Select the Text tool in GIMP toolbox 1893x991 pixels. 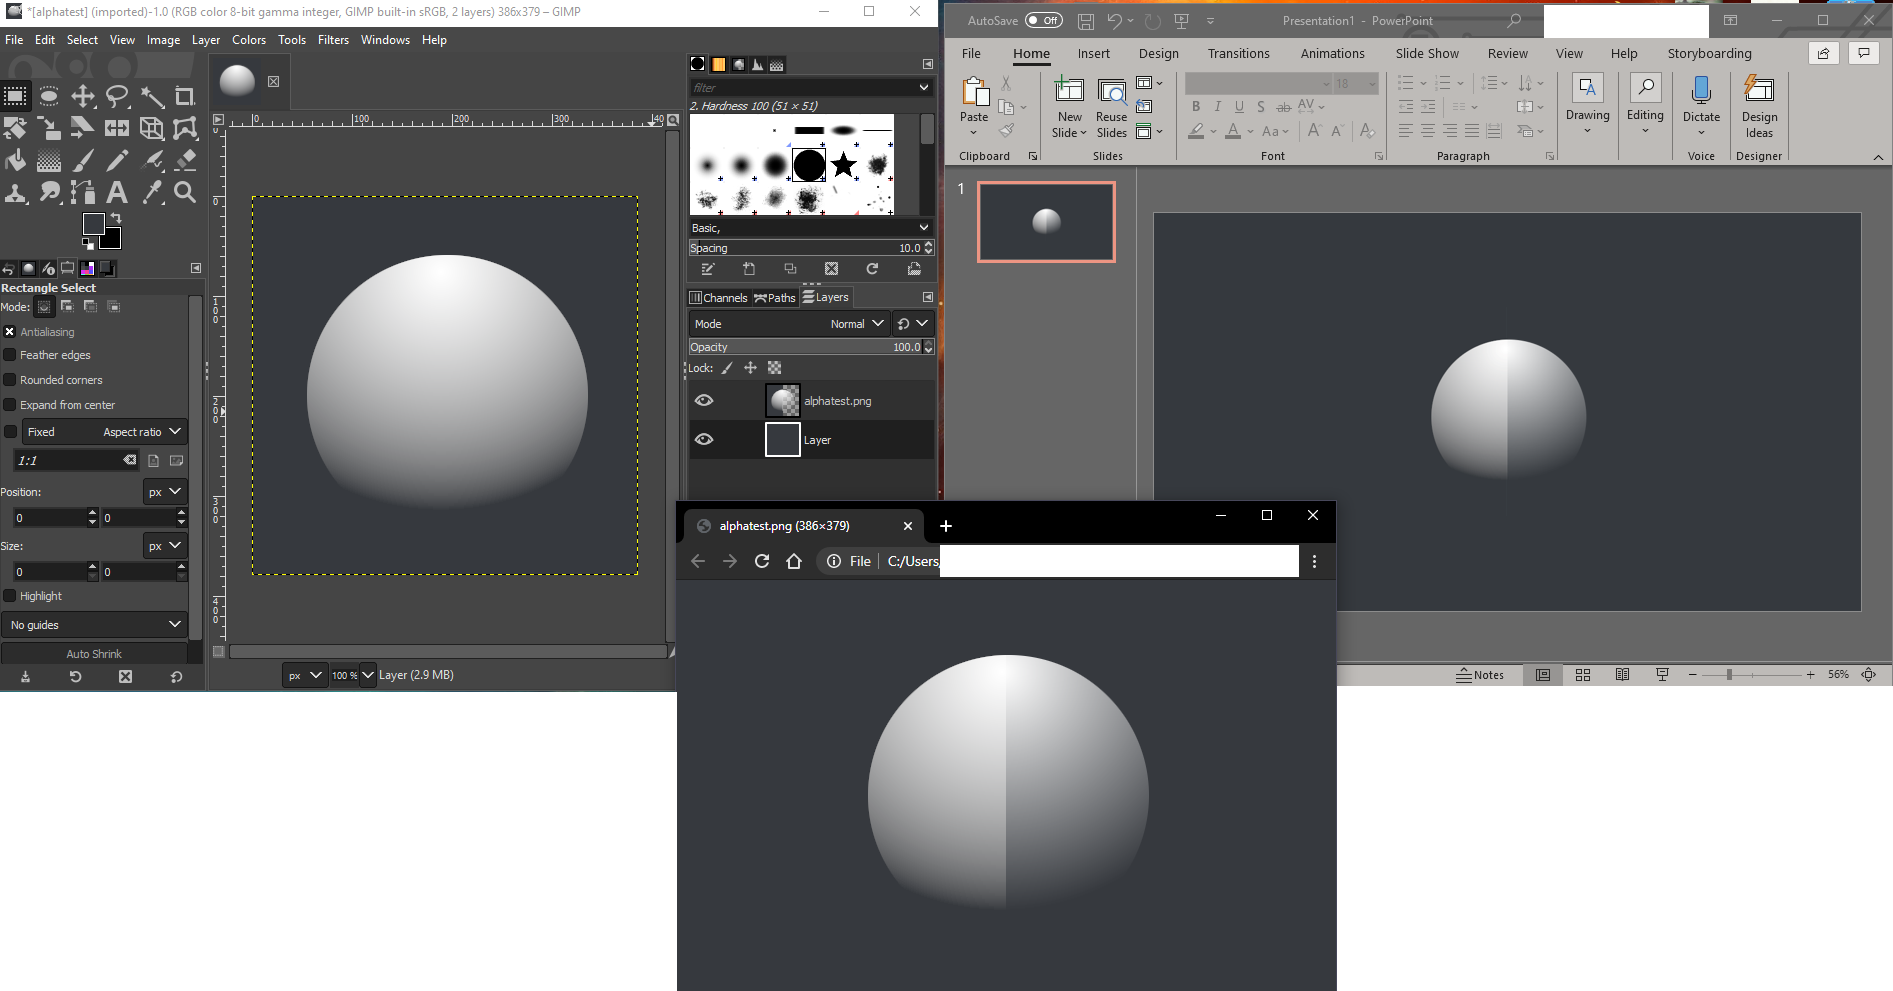point(117,192)
